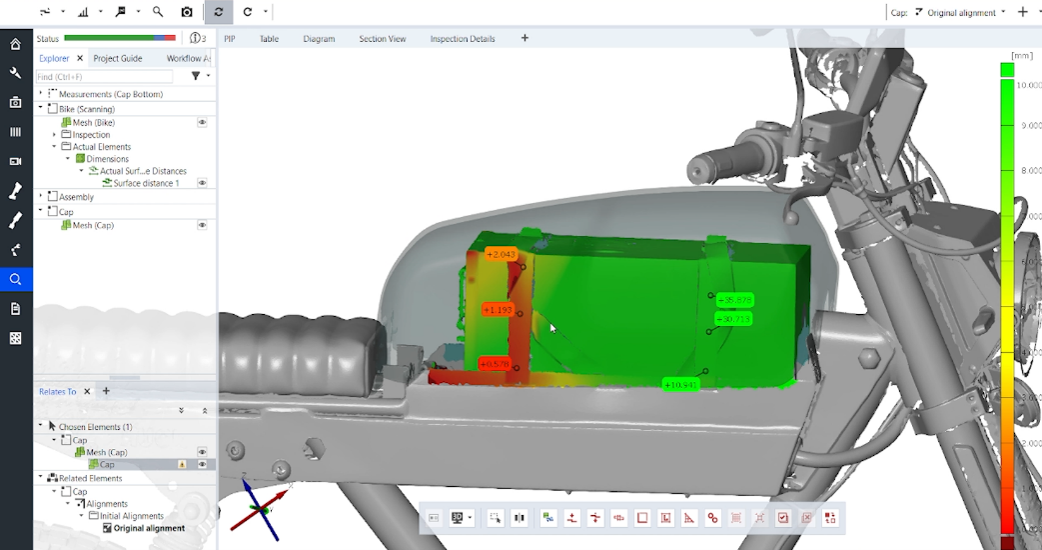This screenshot has height=550, width=1042.
Task: Hide the Mesh (Cap) element in Explorer
Action: 202,225
